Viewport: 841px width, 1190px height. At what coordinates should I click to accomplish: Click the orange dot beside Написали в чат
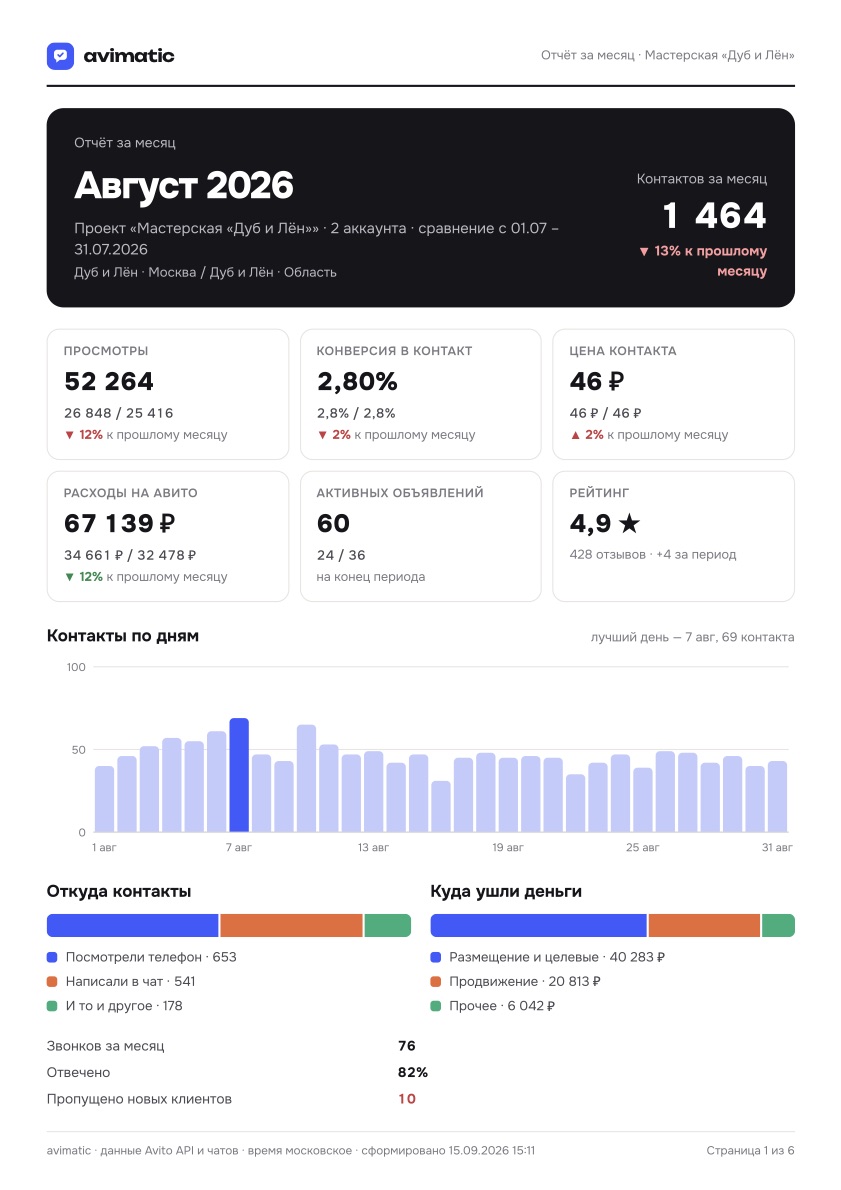point(52,981)
